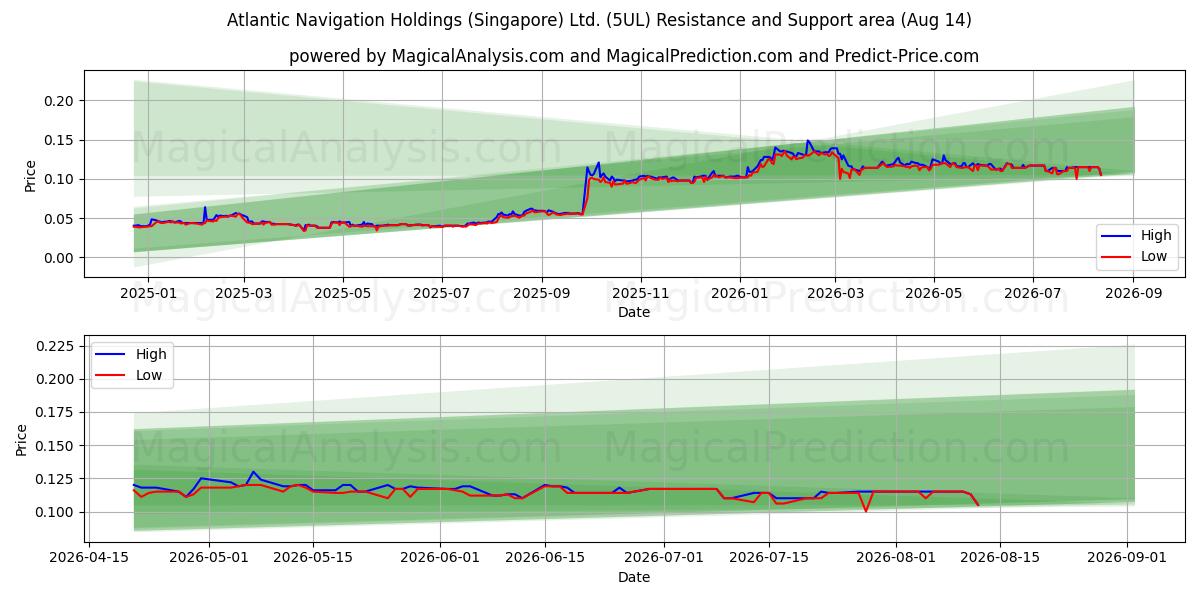Image resolution: width=1200 pixels, height=600 pixels.
Task: Click the 2025-07 date tick label
Action: pos(442,294)
